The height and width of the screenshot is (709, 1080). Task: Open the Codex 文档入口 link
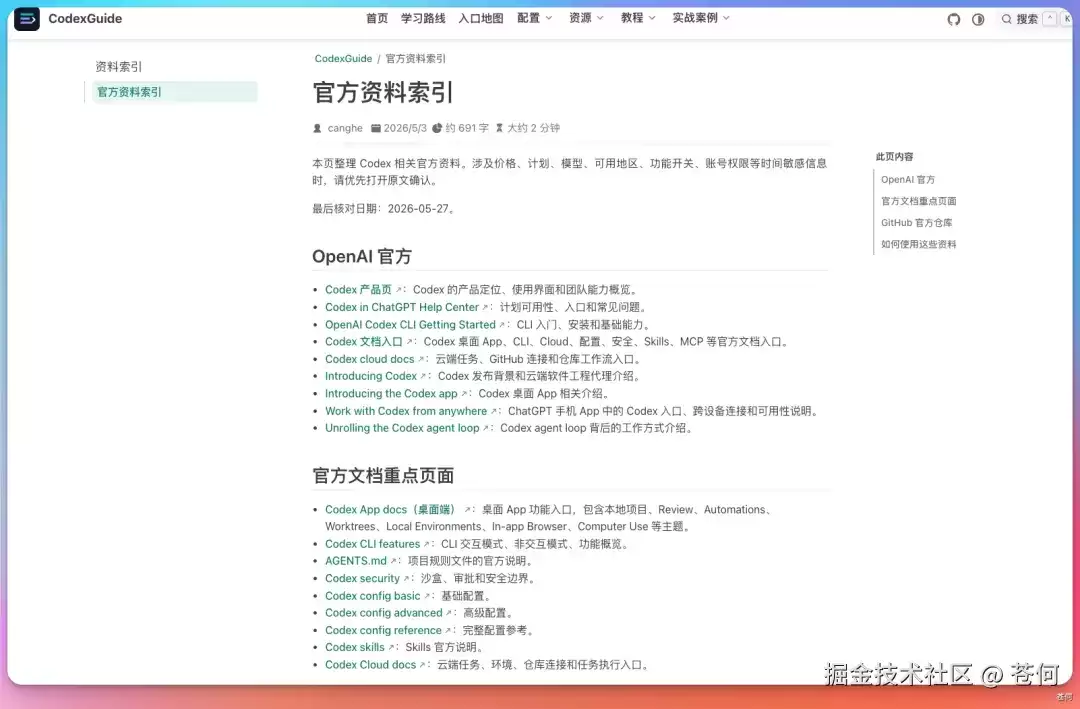(x=364, y=342)
